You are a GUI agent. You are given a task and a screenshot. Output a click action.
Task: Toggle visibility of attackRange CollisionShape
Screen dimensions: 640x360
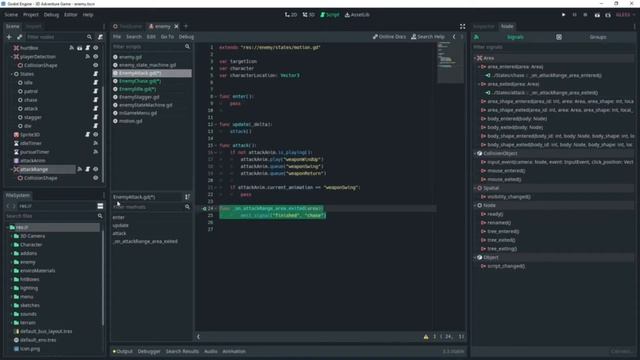tap(96, 178)
